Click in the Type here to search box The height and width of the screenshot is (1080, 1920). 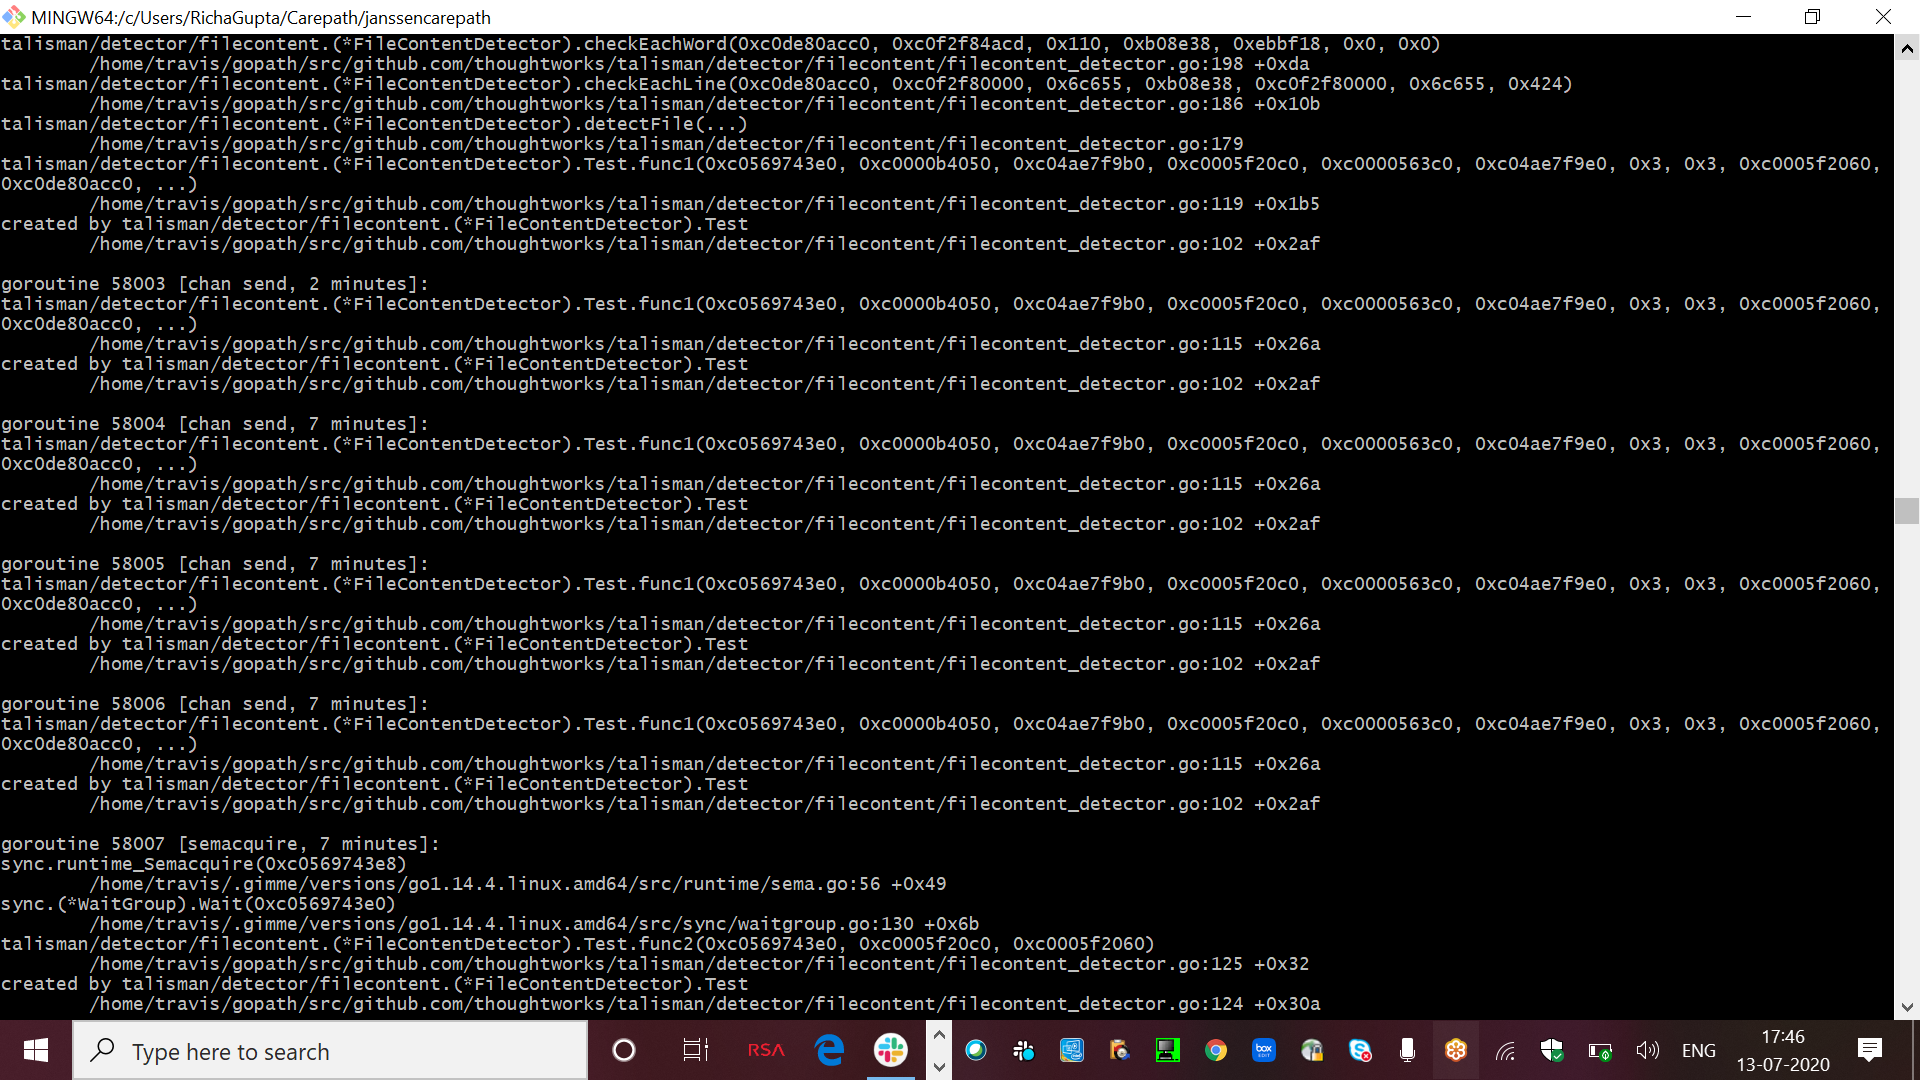330,1052
